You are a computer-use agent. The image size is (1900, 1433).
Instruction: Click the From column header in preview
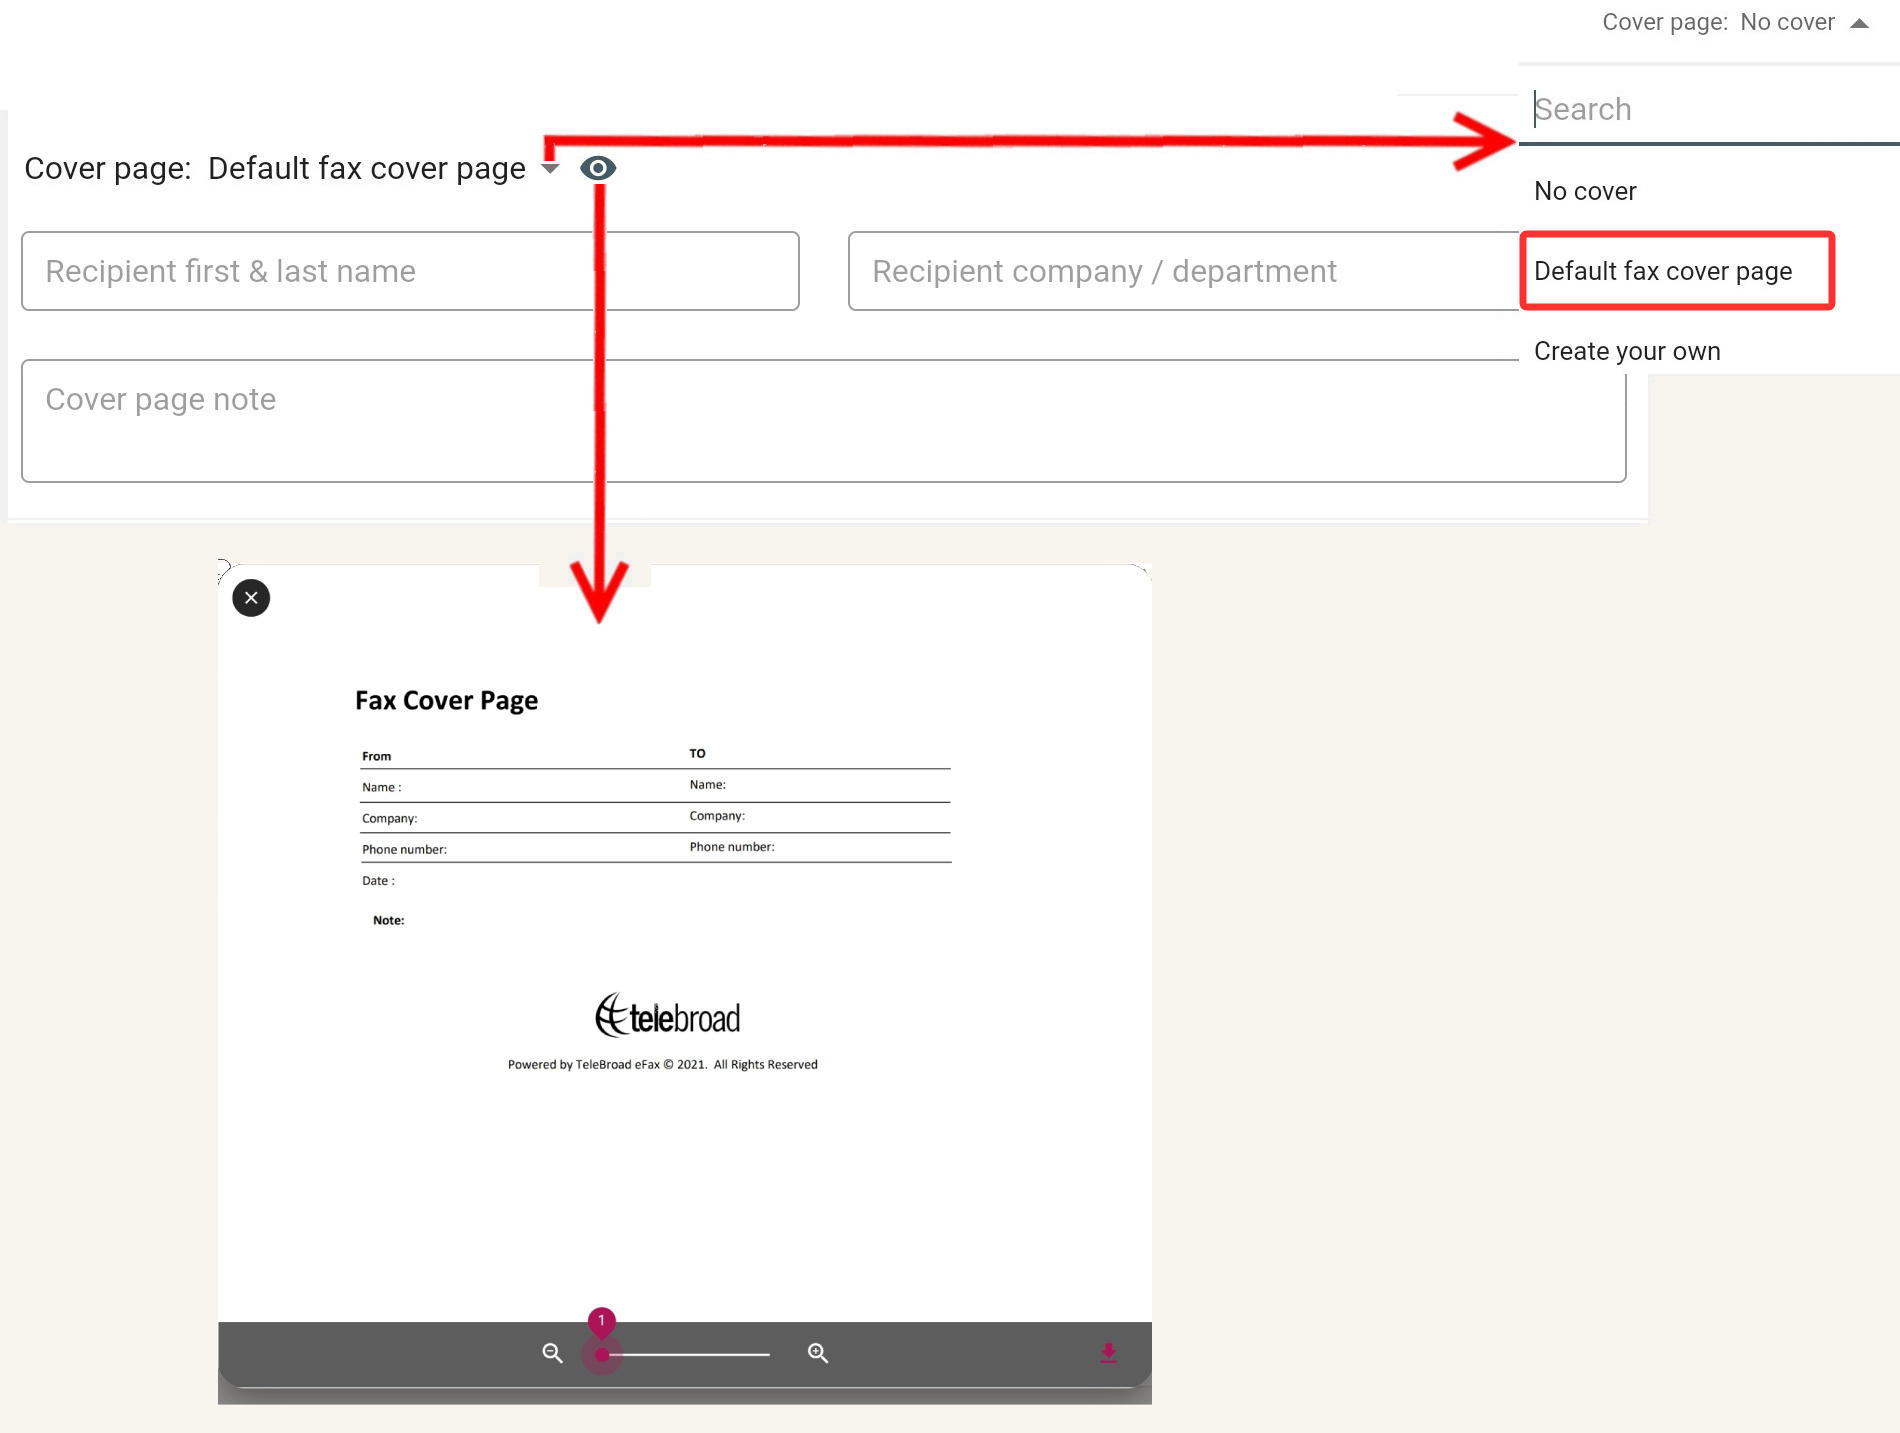pos(376,756)
